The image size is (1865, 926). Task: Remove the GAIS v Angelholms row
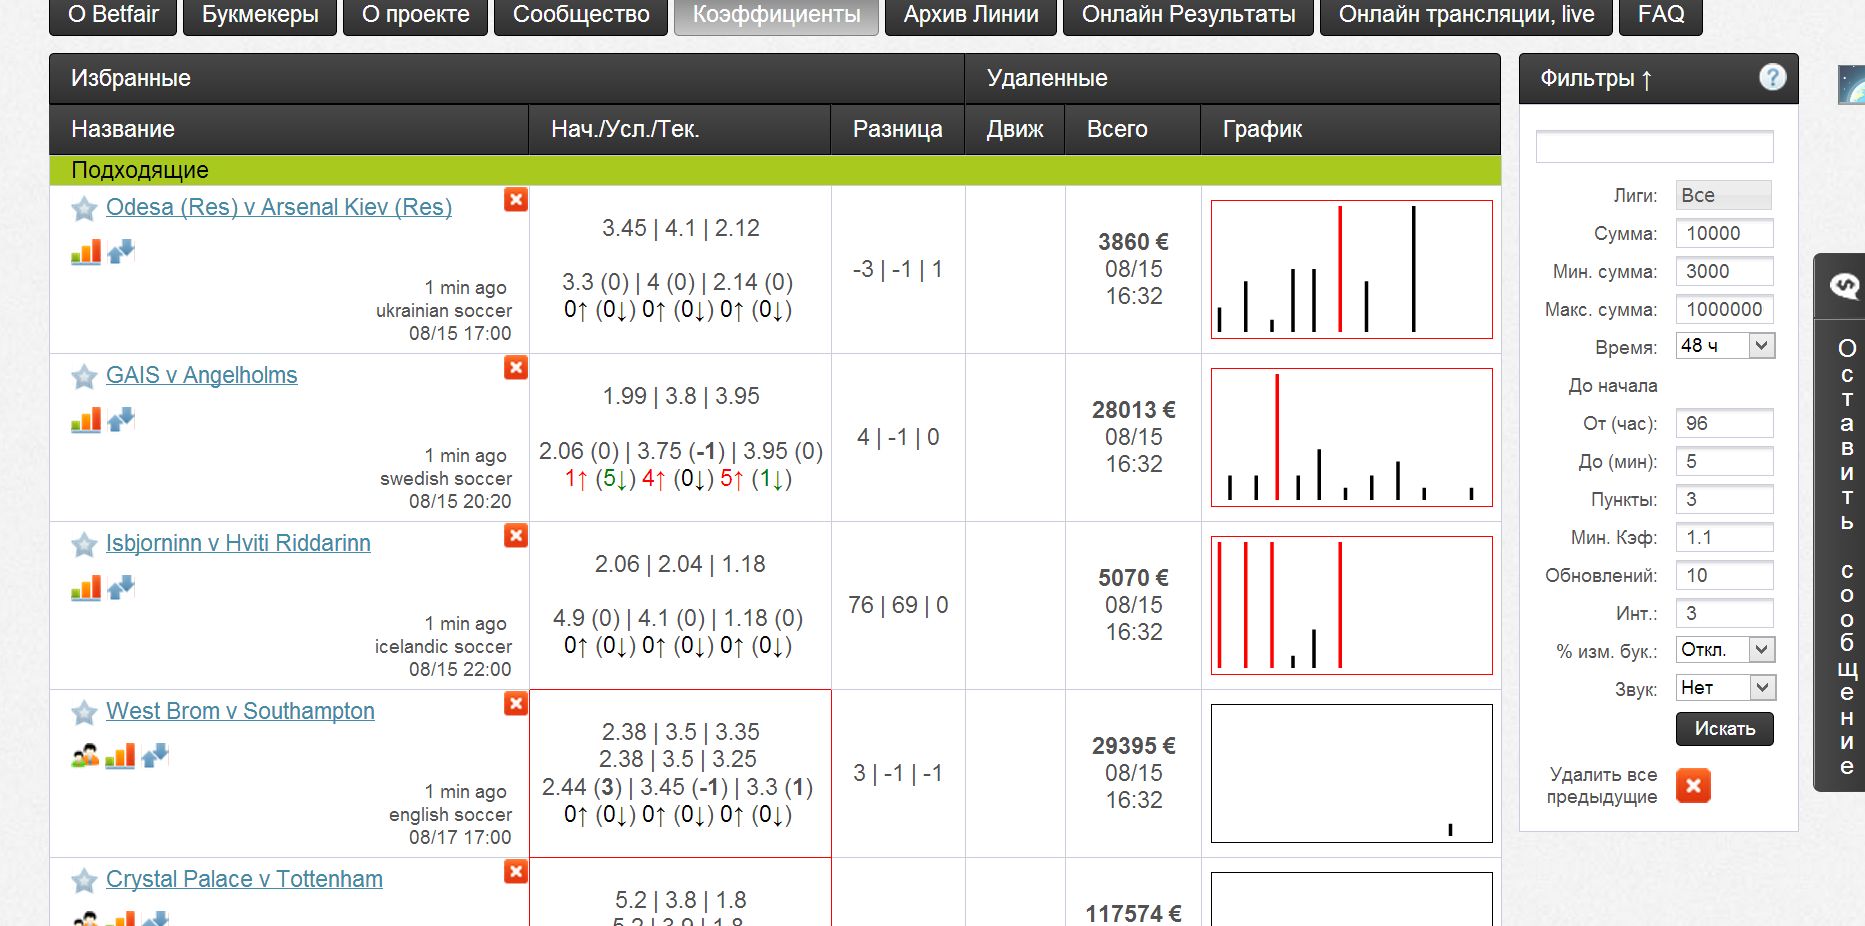(x=516, y=368)
